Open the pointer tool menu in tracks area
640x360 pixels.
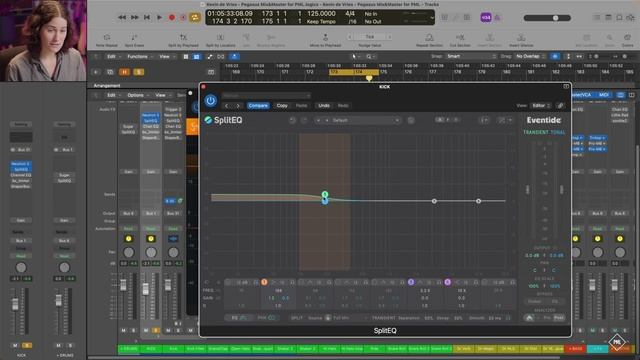click(x=356, y=56)
